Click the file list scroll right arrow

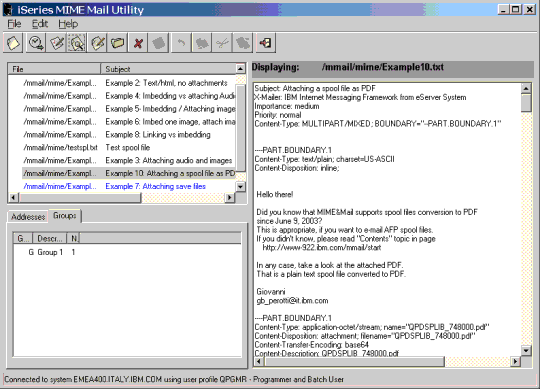tap(229, 198)
